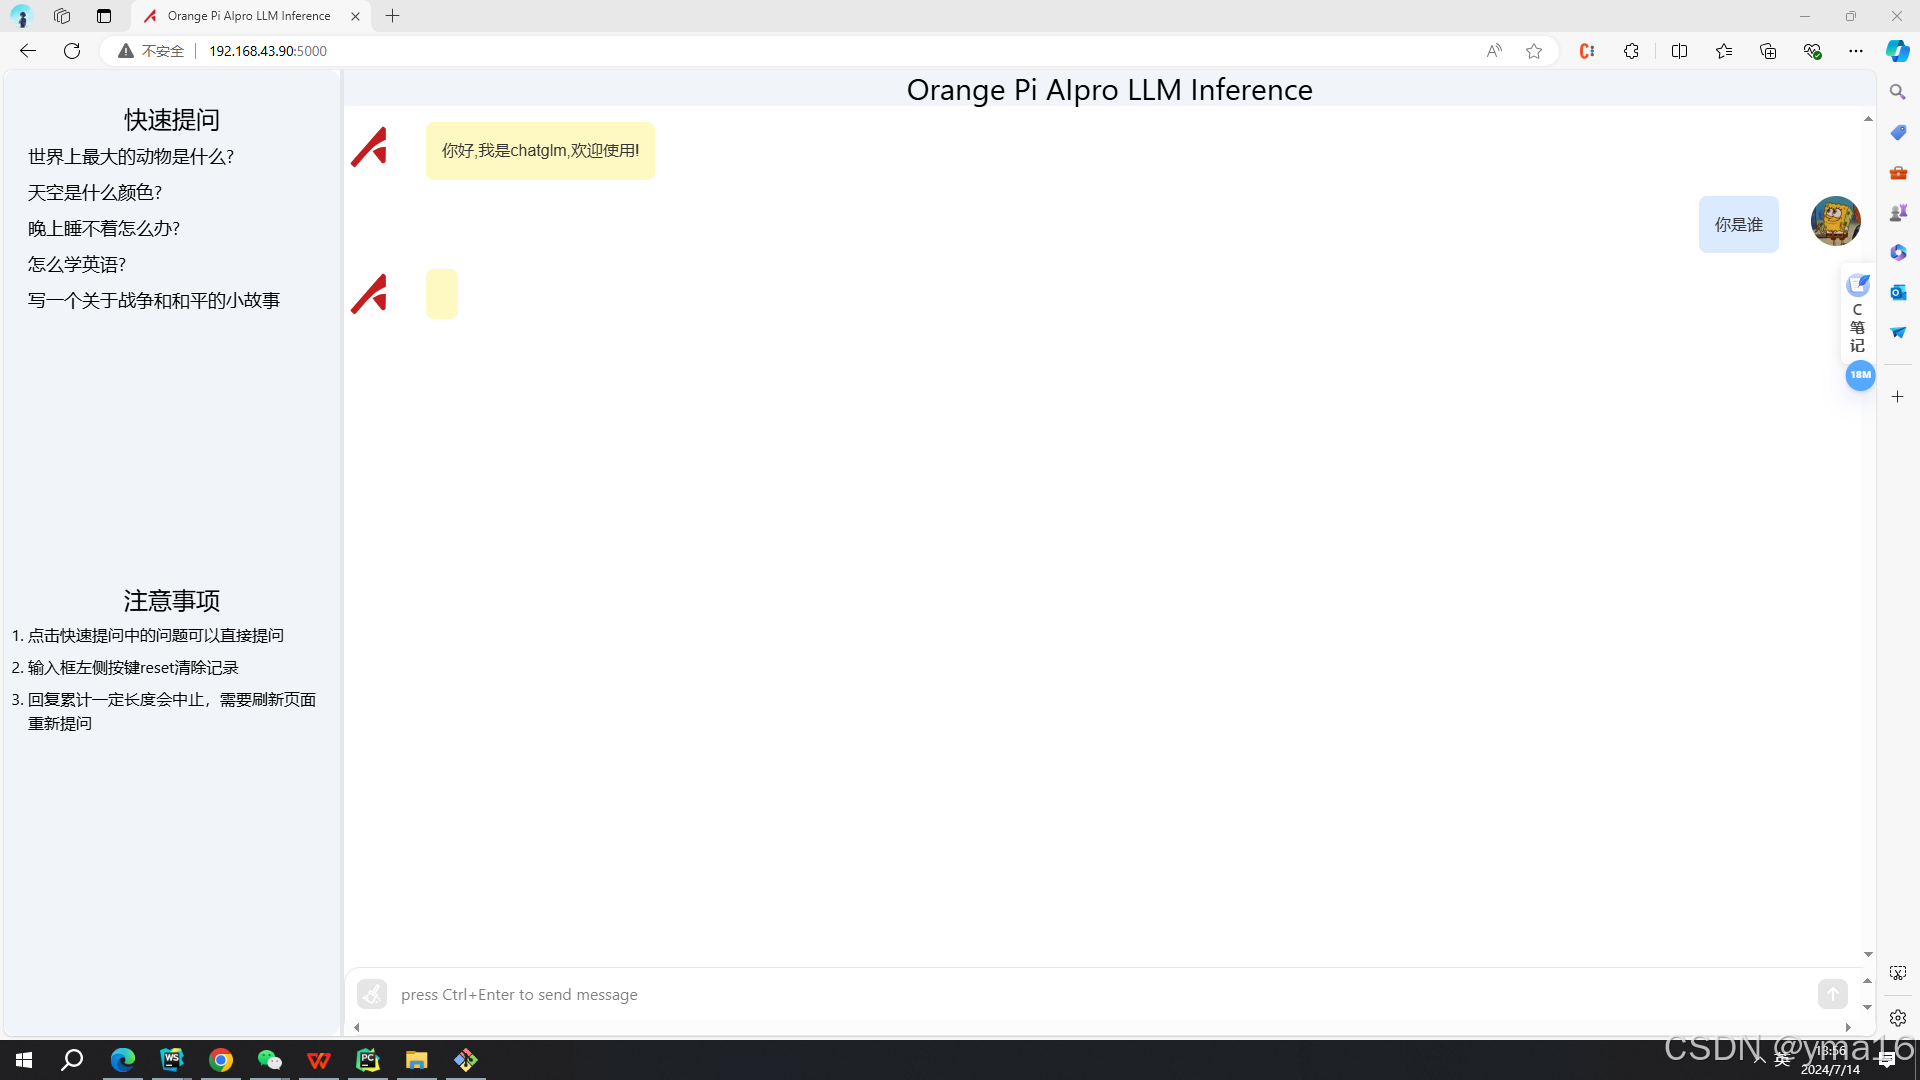Viewport: 1920px width, 1080px height.
Task: Click the reset button left of message input
Action: [372, 993]
